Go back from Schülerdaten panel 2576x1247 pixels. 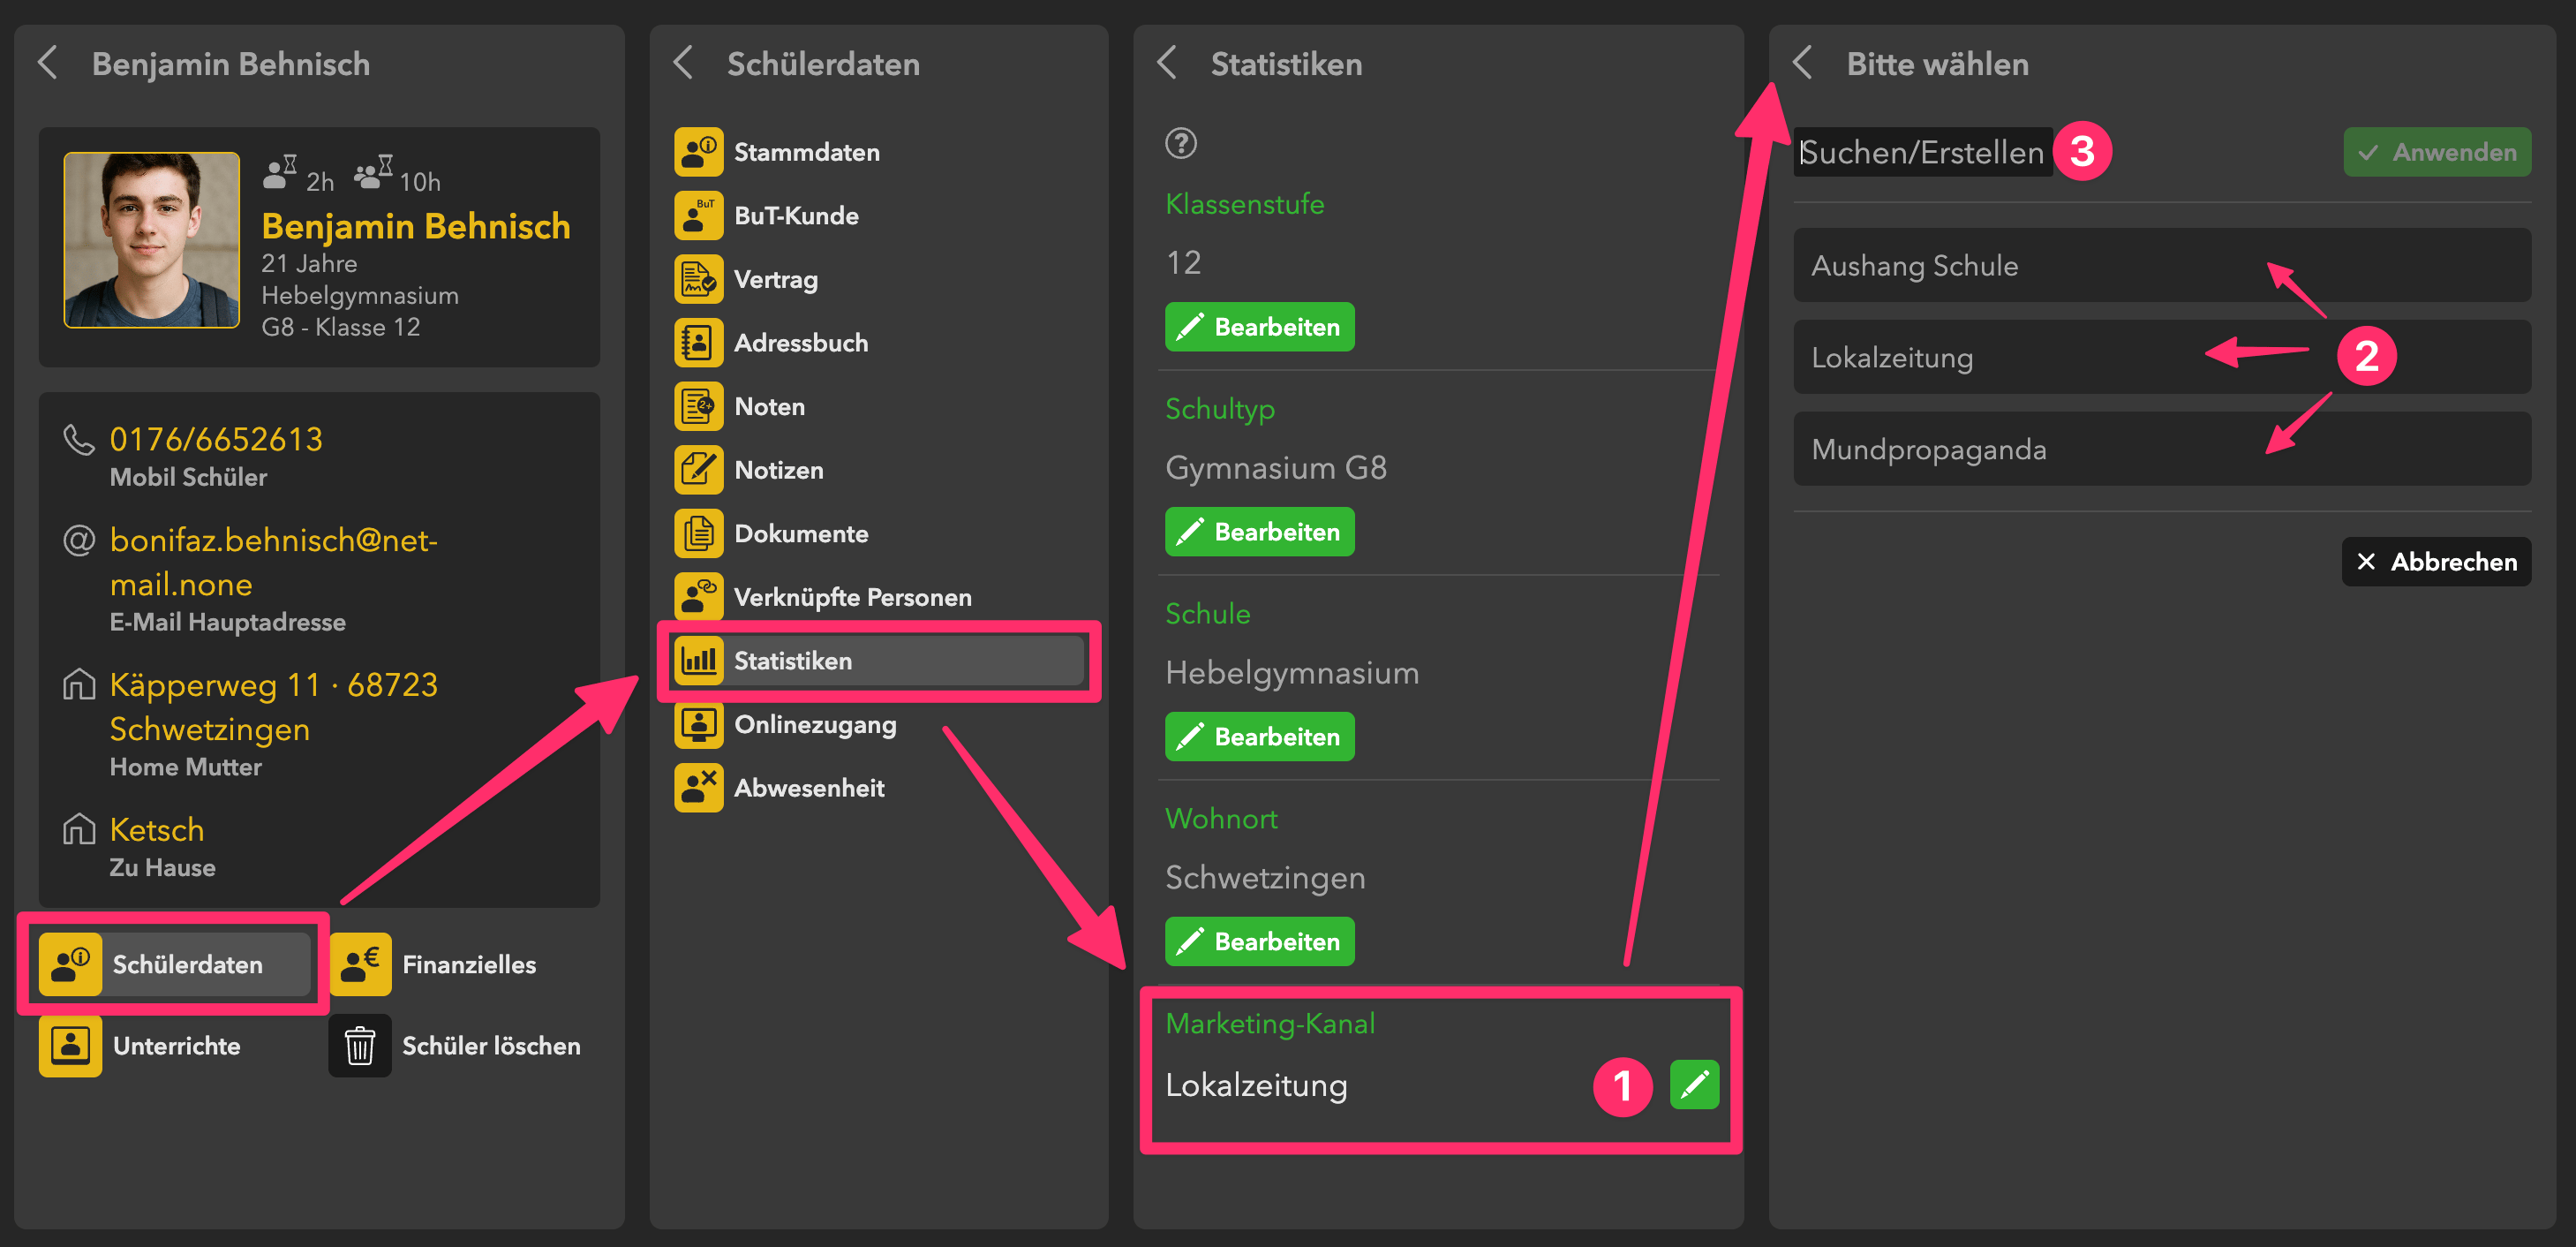684,63
